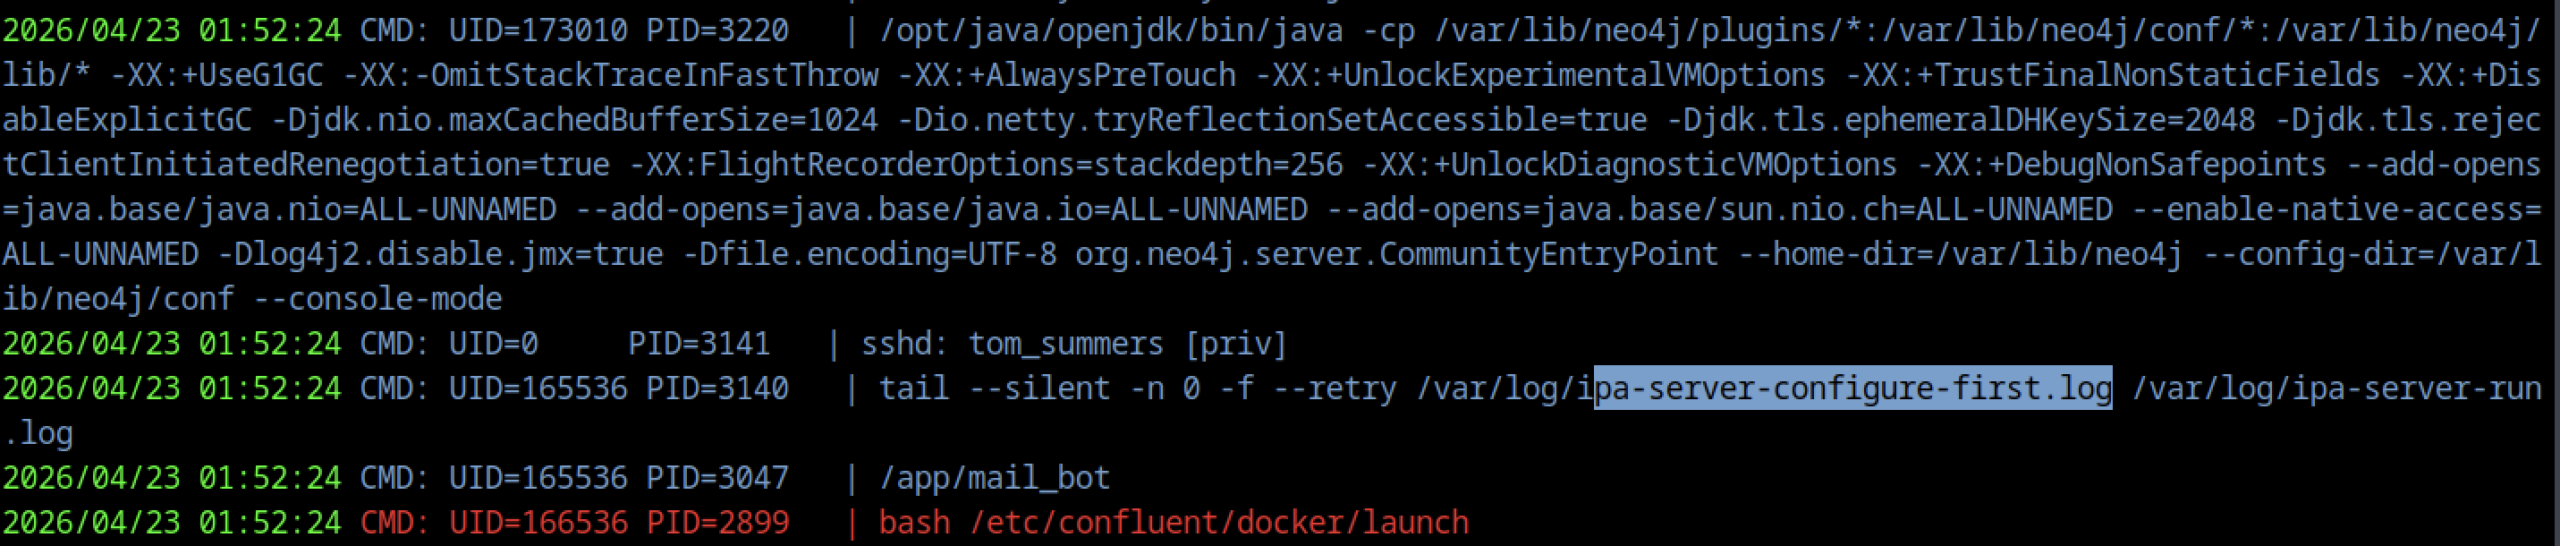This screenshot has width=2560, height=546.
Task: Click the red bash /etc/confluent/docker/launch command
Action: [1173, 522]
